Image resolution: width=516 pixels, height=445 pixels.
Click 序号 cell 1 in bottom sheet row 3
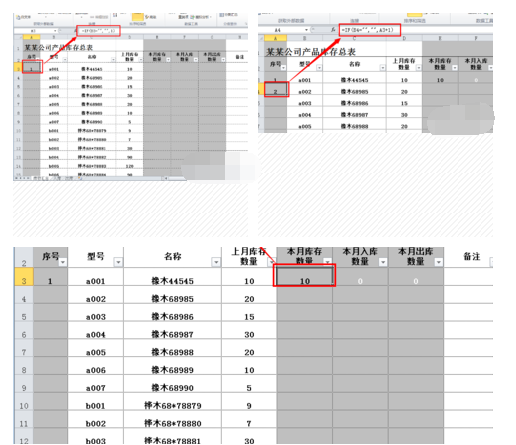[50, 277]
